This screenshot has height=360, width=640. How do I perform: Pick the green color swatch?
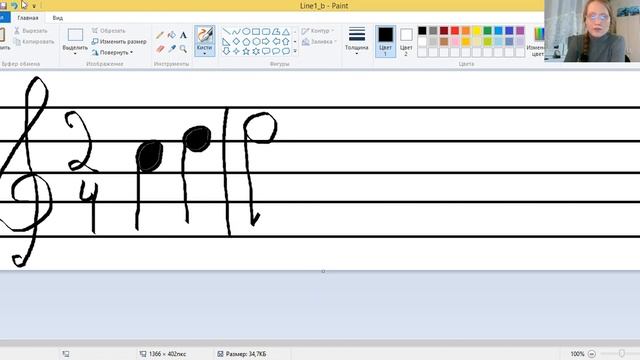487,31
